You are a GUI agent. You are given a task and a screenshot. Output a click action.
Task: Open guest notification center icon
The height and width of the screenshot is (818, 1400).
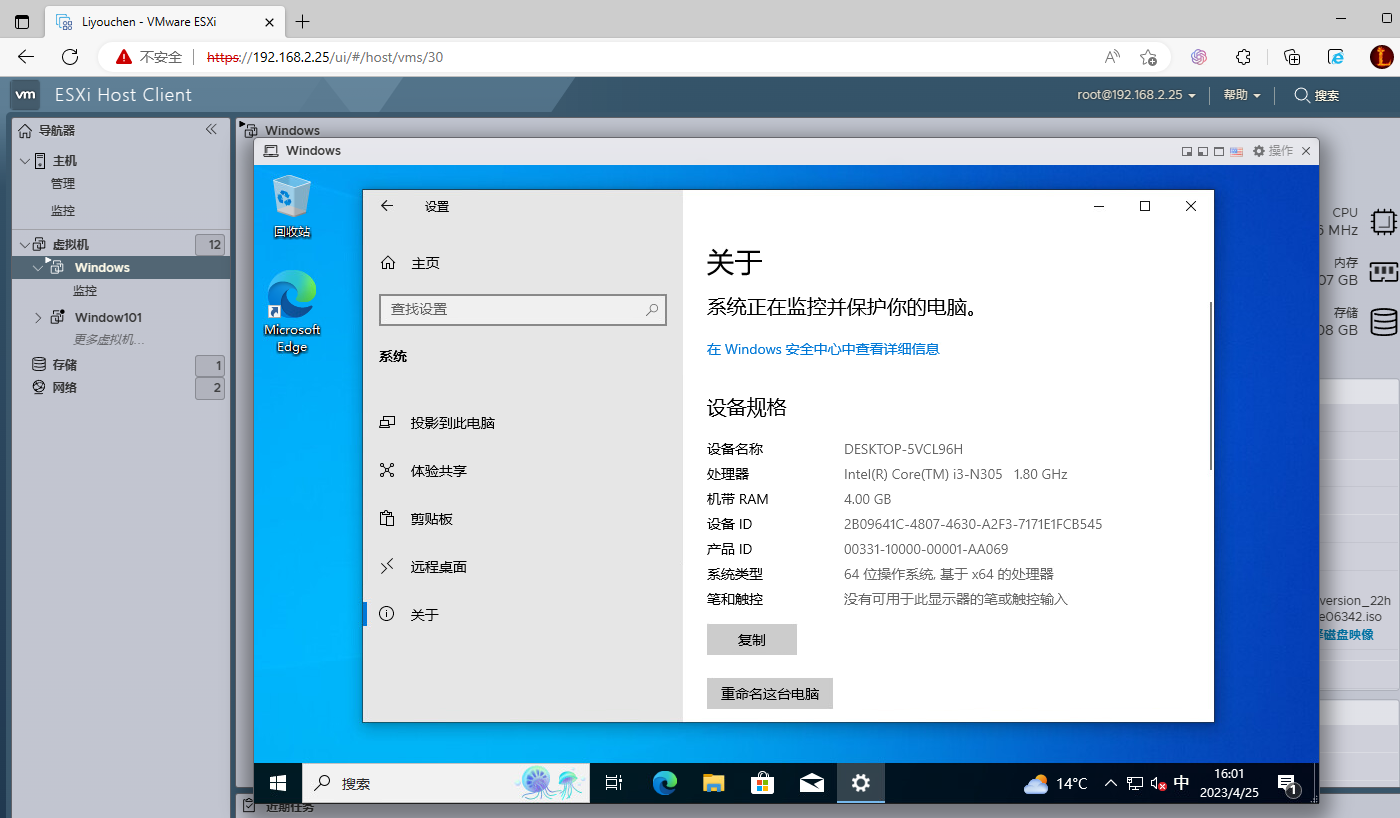click(x=1289, y=784)
